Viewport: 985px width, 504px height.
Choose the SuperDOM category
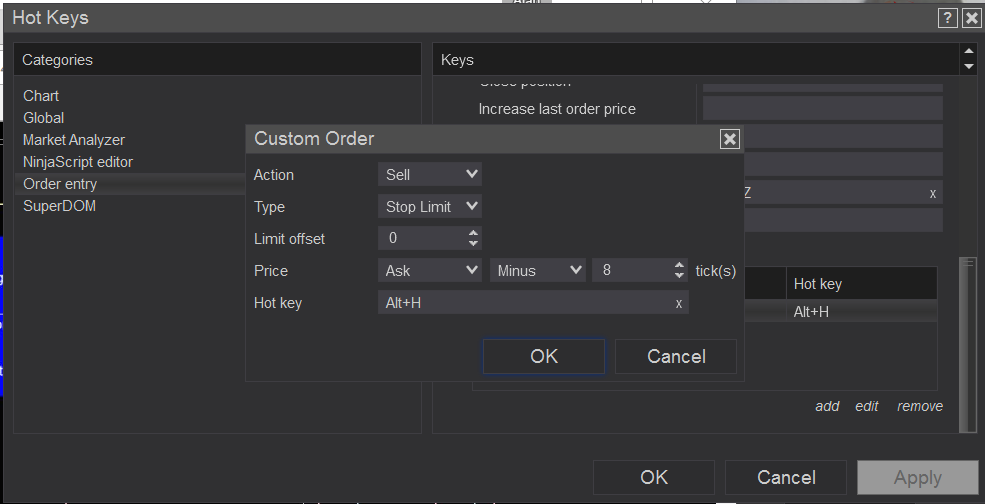[x=60, y=206]
